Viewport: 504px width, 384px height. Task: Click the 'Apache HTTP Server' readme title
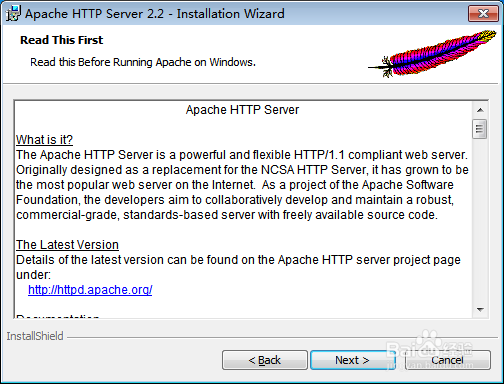[242, 110]
